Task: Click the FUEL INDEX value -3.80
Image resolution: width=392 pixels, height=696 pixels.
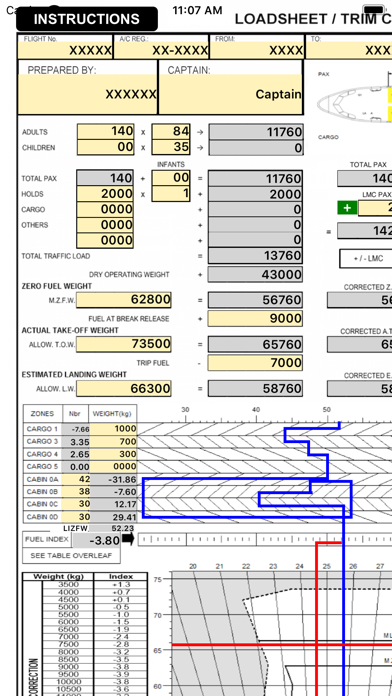Action: [96, 541]
